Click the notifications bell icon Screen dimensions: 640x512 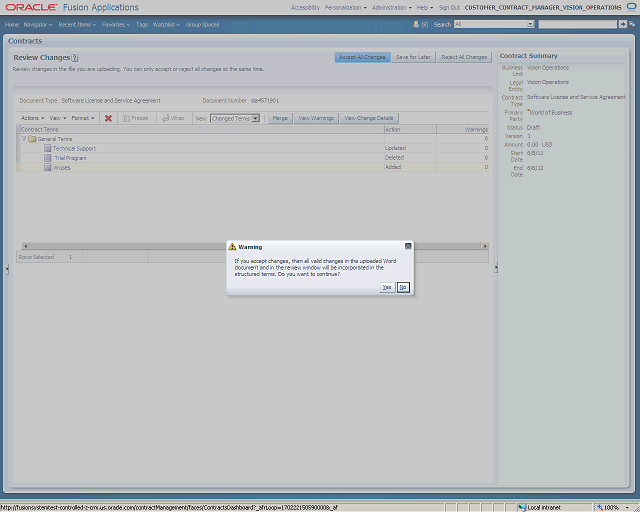point(416,24)
